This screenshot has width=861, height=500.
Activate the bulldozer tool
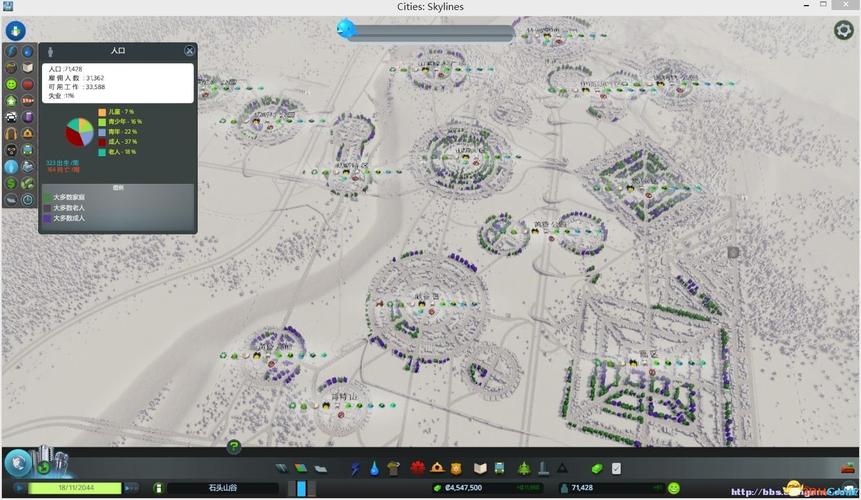pos(849,468)
